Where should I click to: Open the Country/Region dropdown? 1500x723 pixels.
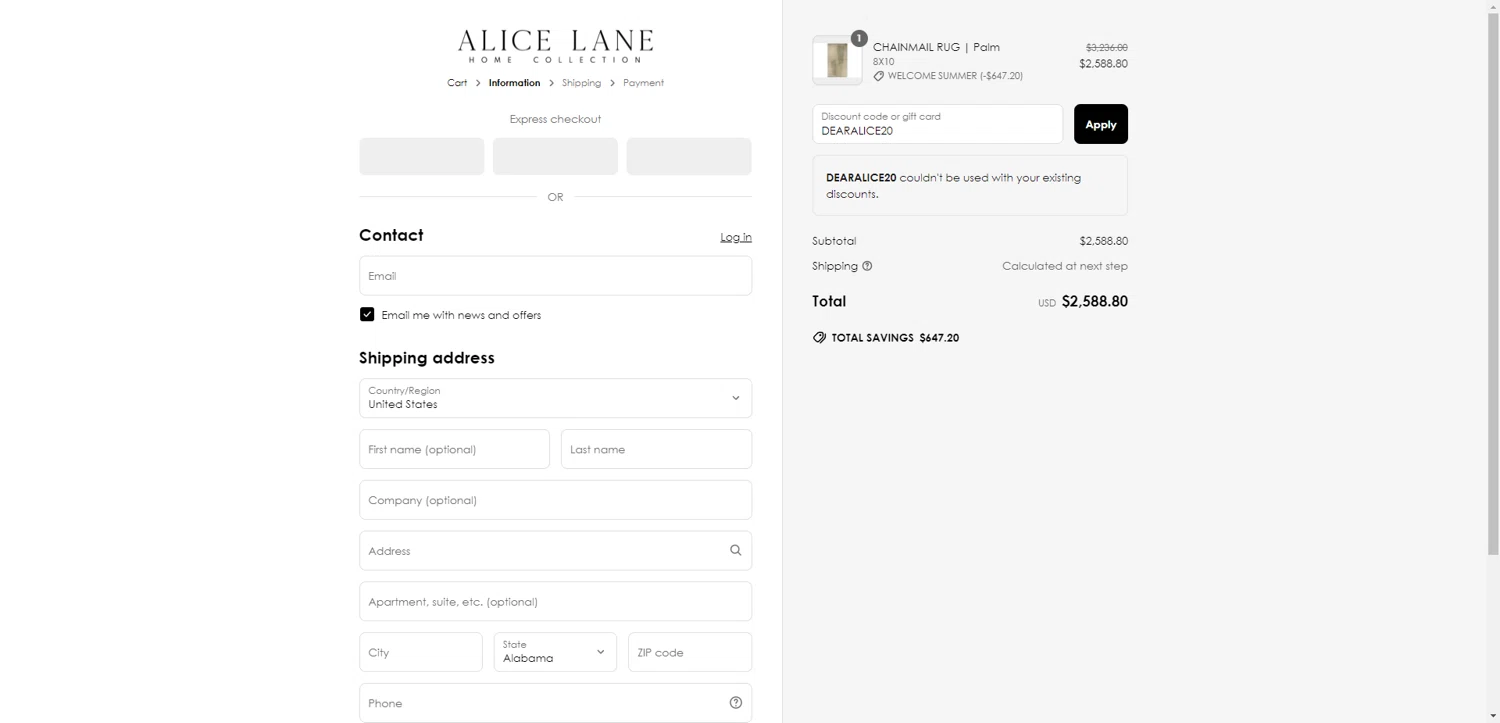click(555, 398)
